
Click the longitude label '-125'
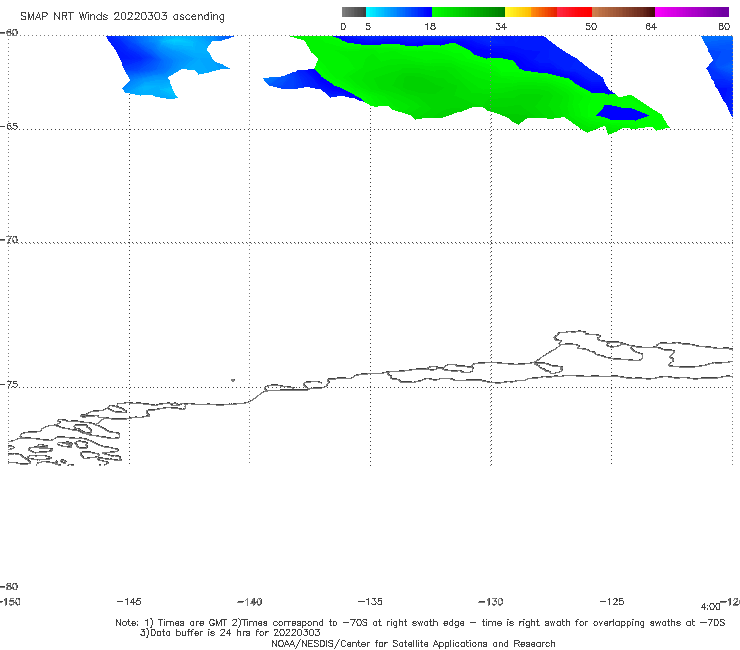[x=612, y=601]
